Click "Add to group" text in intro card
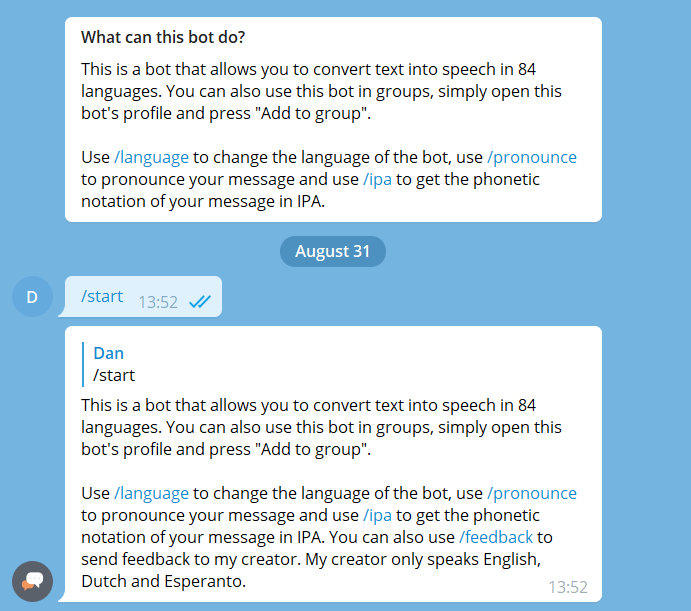The height and width of the screenshot is (611, 691). pos(313,113)
